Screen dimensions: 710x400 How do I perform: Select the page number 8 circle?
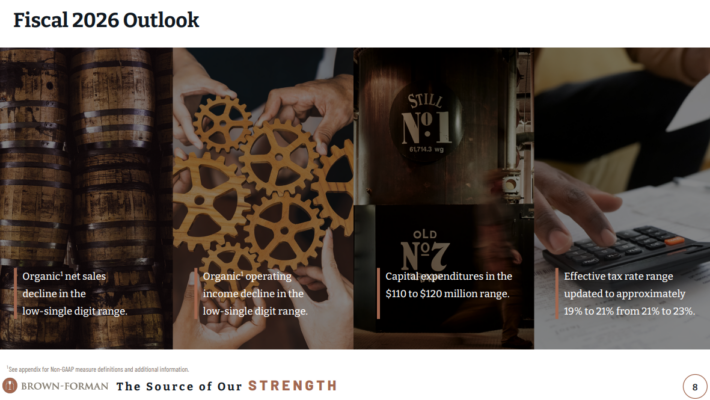[695, 386]
